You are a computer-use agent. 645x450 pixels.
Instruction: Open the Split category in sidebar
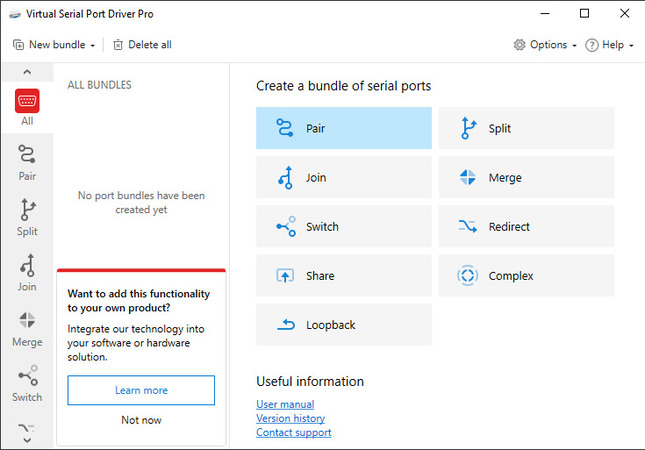[27, 218]
